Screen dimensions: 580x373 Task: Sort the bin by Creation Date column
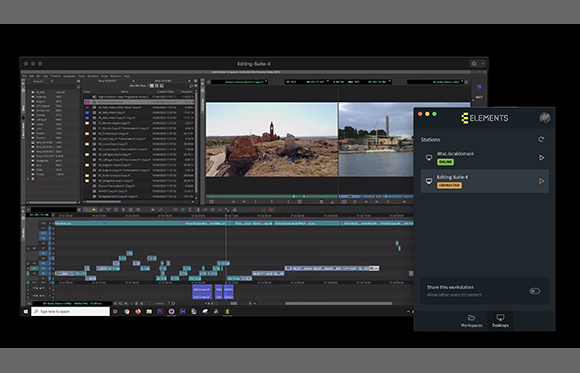(x=165, y=92)
